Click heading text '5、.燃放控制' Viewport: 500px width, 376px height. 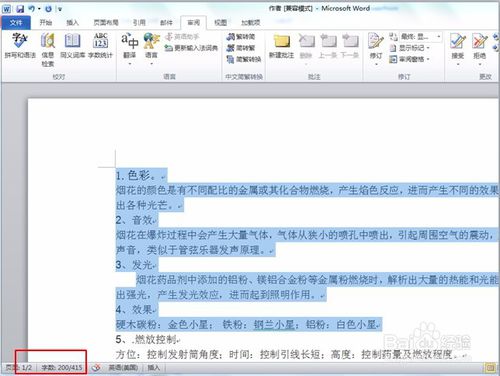(146, 340)
